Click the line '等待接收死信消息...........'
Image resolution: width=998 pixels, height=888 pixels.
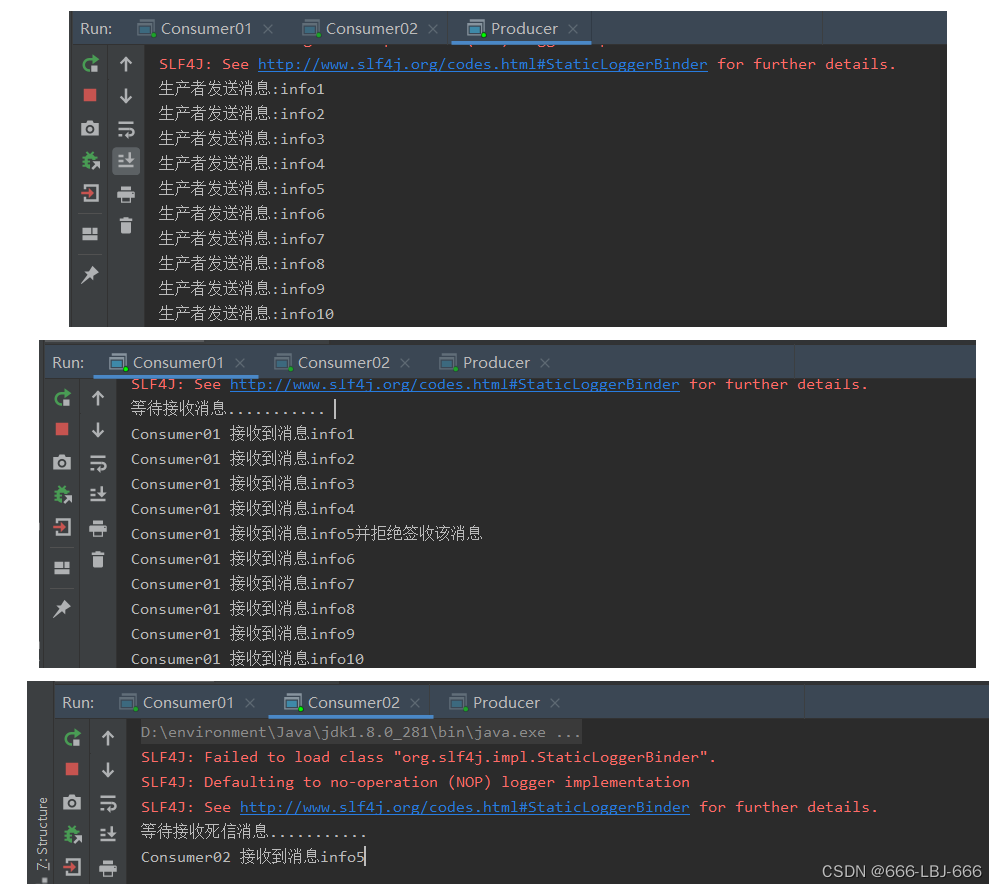pyautogui.click(x=253, y=832)
